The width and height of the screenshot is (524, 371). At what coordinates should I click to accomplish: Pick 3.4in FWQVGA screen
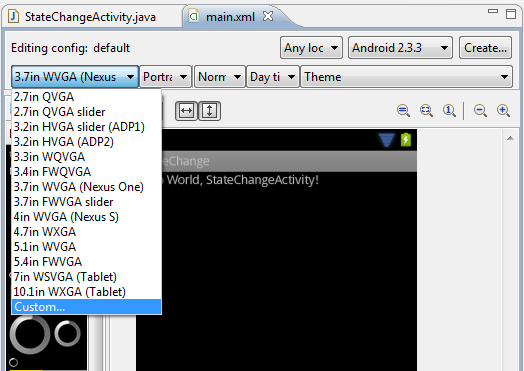coord(86,172)
